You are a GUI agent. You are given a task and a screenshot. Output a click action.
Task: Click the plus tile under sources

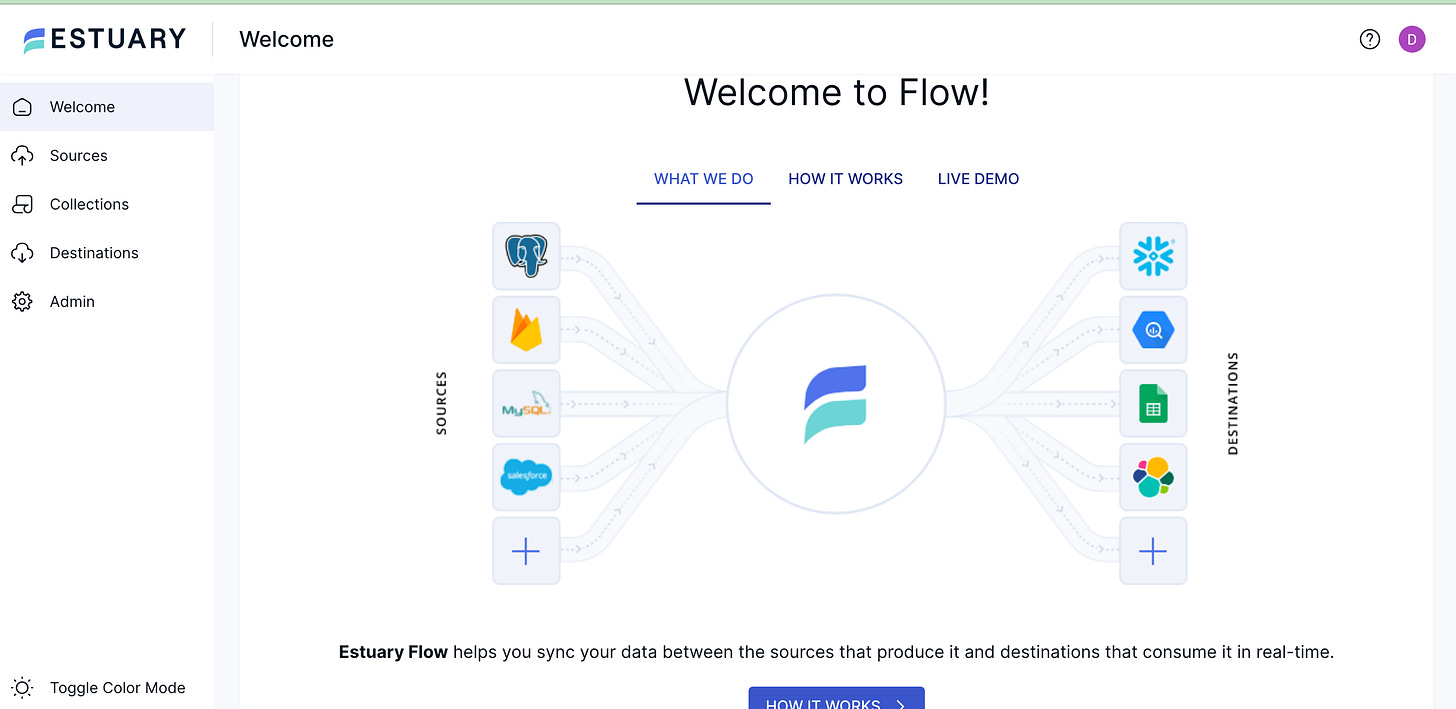pos(526,551)
